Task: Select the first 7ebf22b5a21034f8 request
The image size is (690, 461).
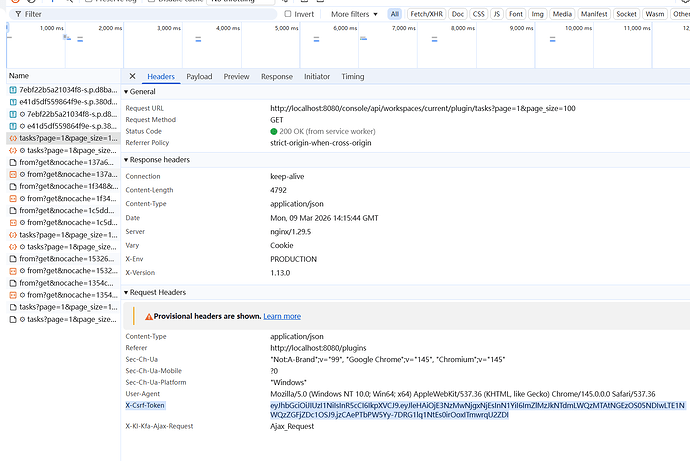Action: point(65,90)
